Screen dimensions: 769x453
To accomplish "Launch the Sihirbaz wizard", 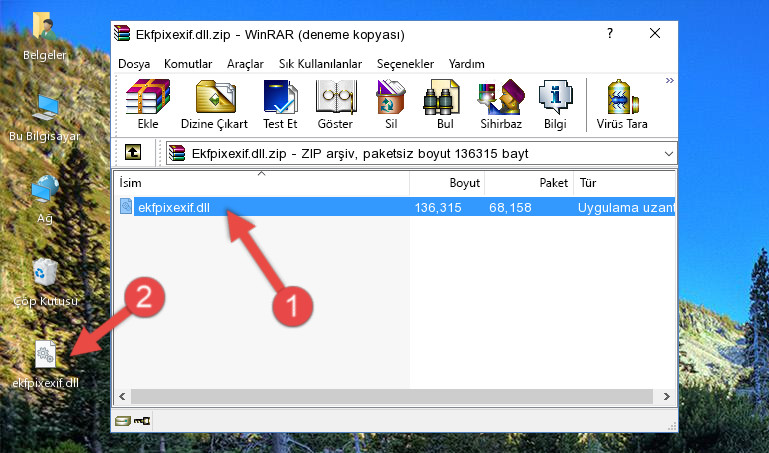I will point(501,104).
